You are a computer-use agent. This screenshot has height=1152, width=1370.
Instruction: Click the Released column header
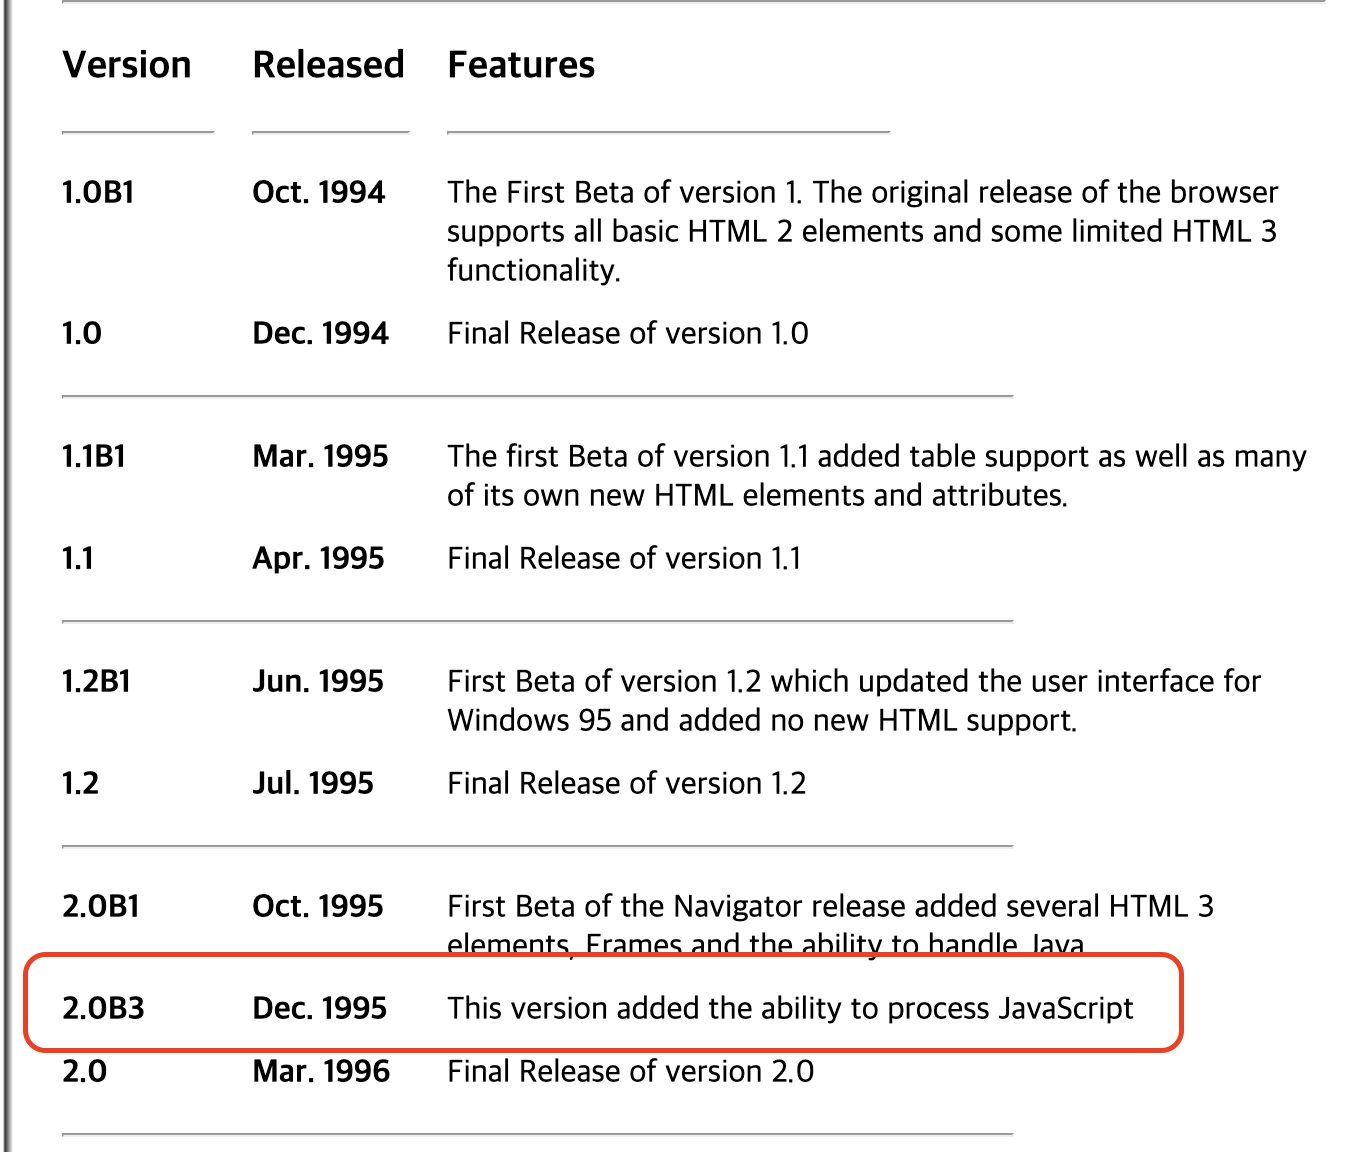point(328,65)
